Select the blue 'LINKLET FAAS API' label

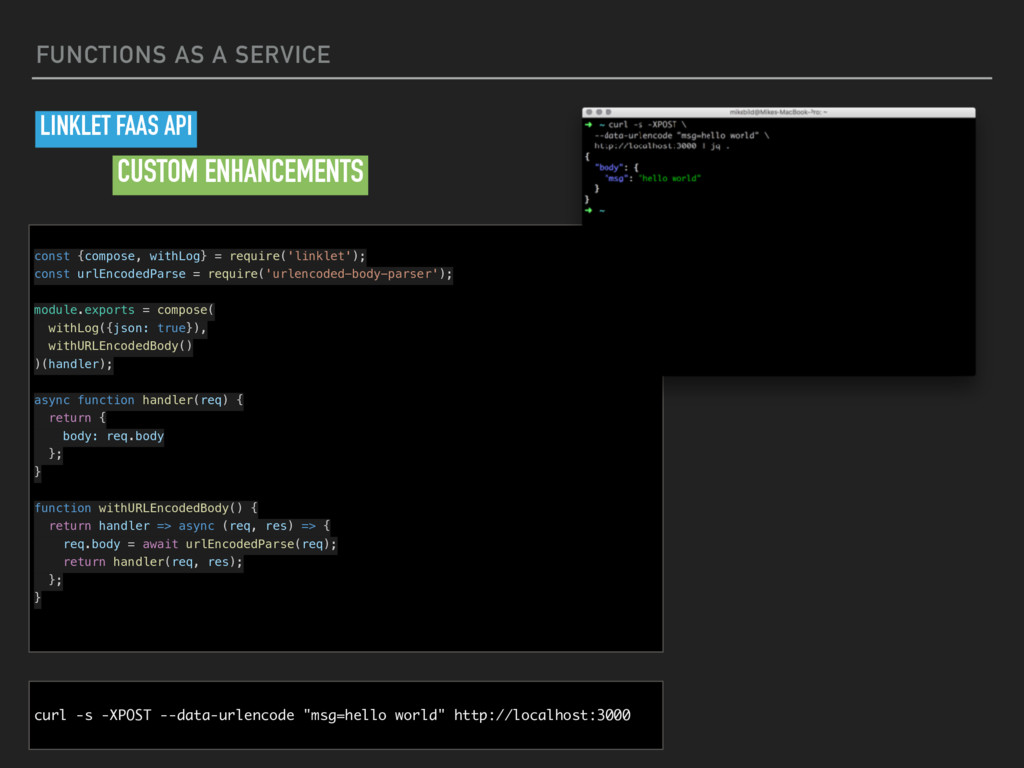(116, 129)
